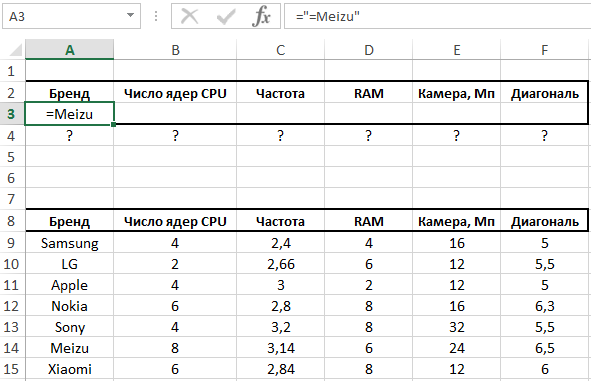Image resolution: width=591 pixels, height=381 pixels.
Task: Select row 13 header
Action: point(11,327)
